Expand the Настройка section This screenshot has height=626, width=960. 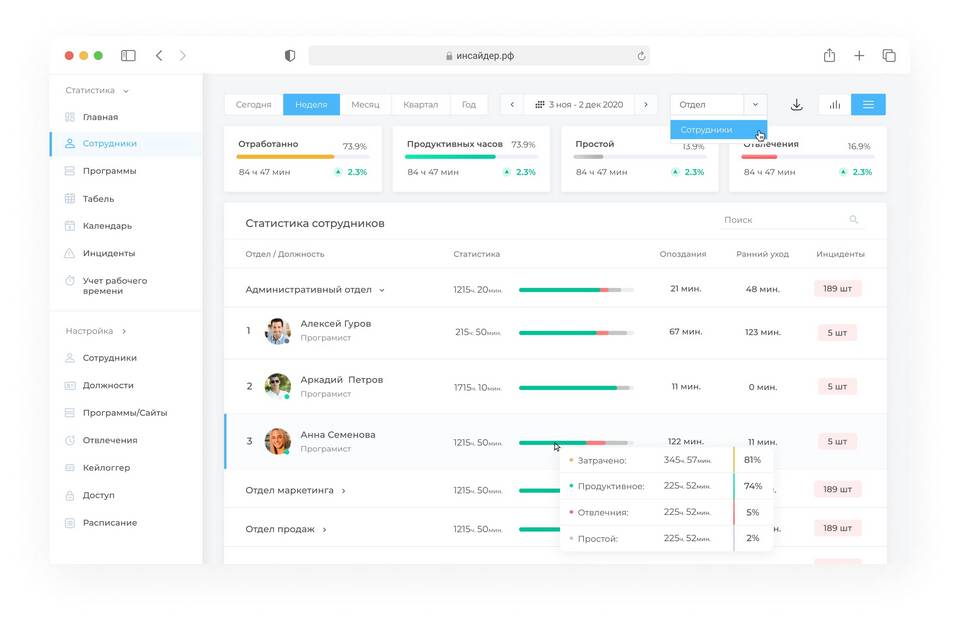point(96,331)
